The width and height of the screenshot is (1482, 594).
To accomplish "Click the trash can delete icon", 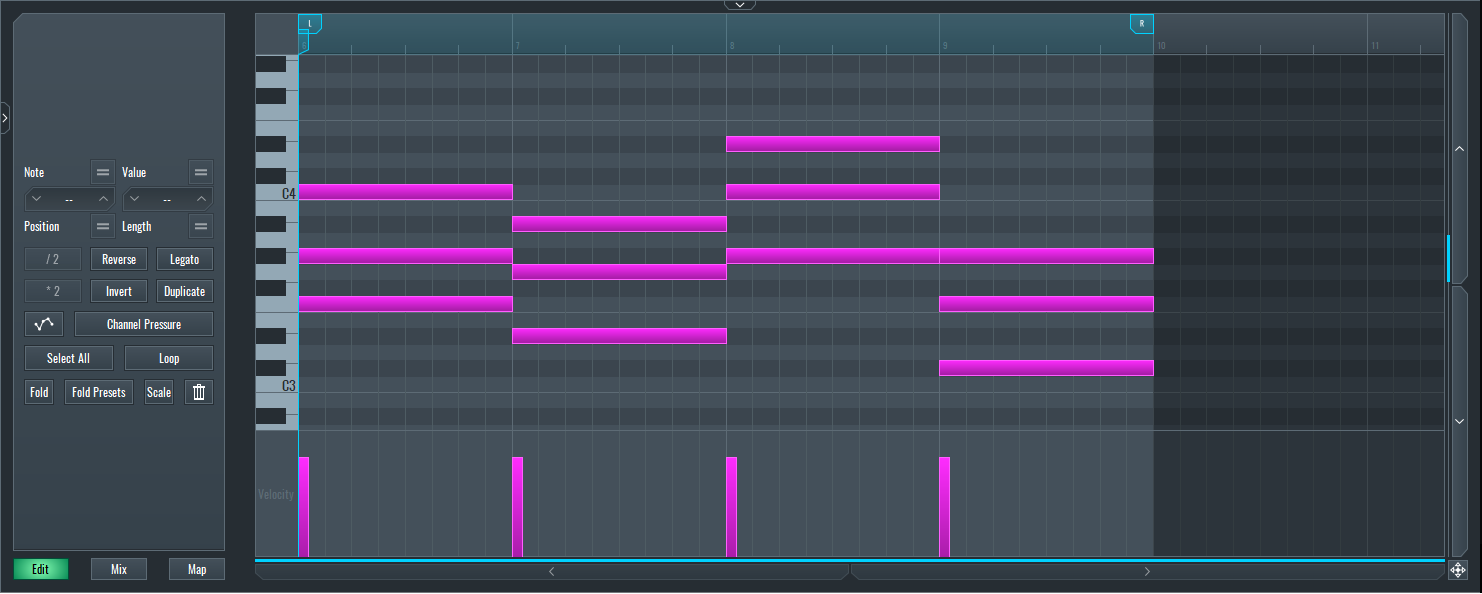I will point(199,392).
